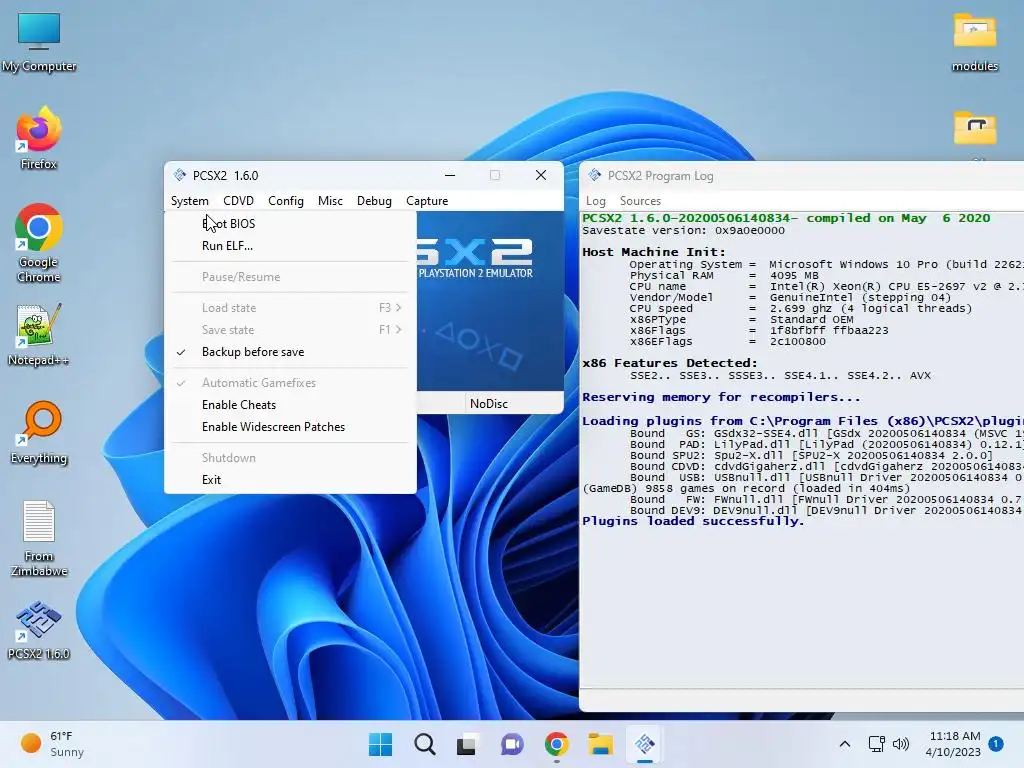
Task: Click "Reserving memory for recompilers..." line
Action: click(x=722, y=397)
